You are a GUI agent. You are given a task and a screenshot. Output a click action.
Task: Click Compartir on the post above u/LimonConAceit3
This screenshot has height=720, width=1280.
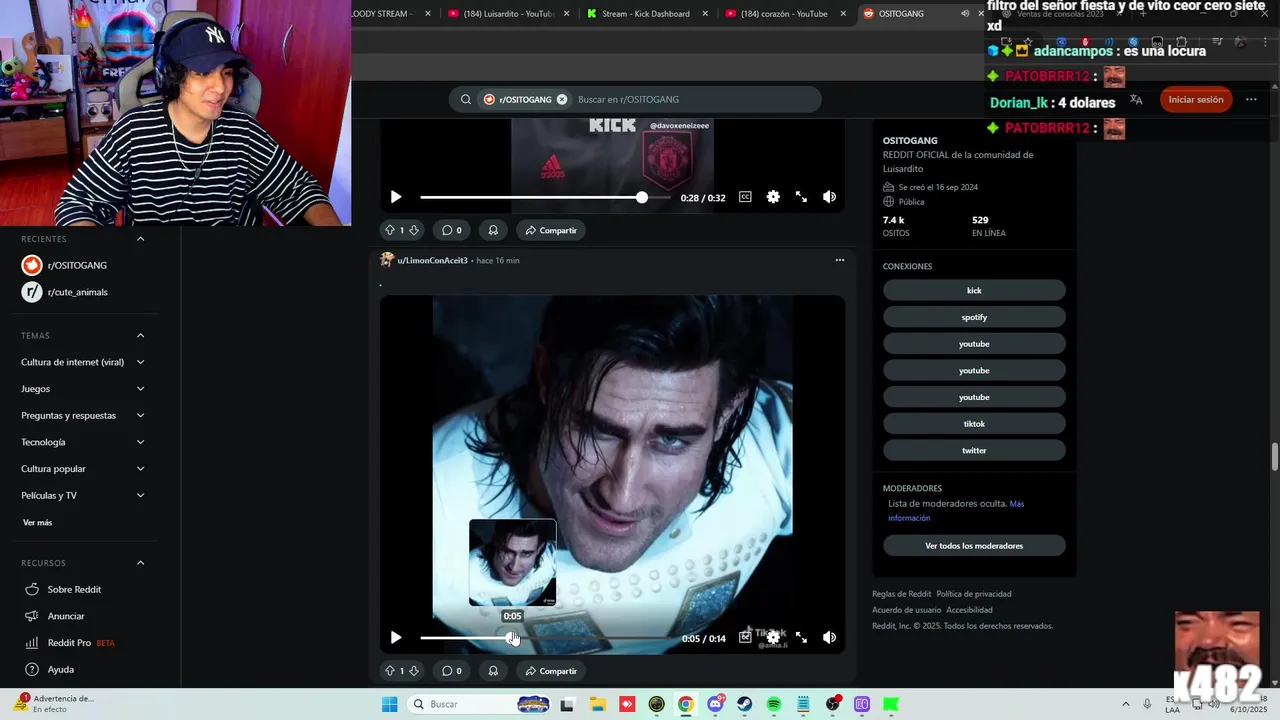[551, 230]
